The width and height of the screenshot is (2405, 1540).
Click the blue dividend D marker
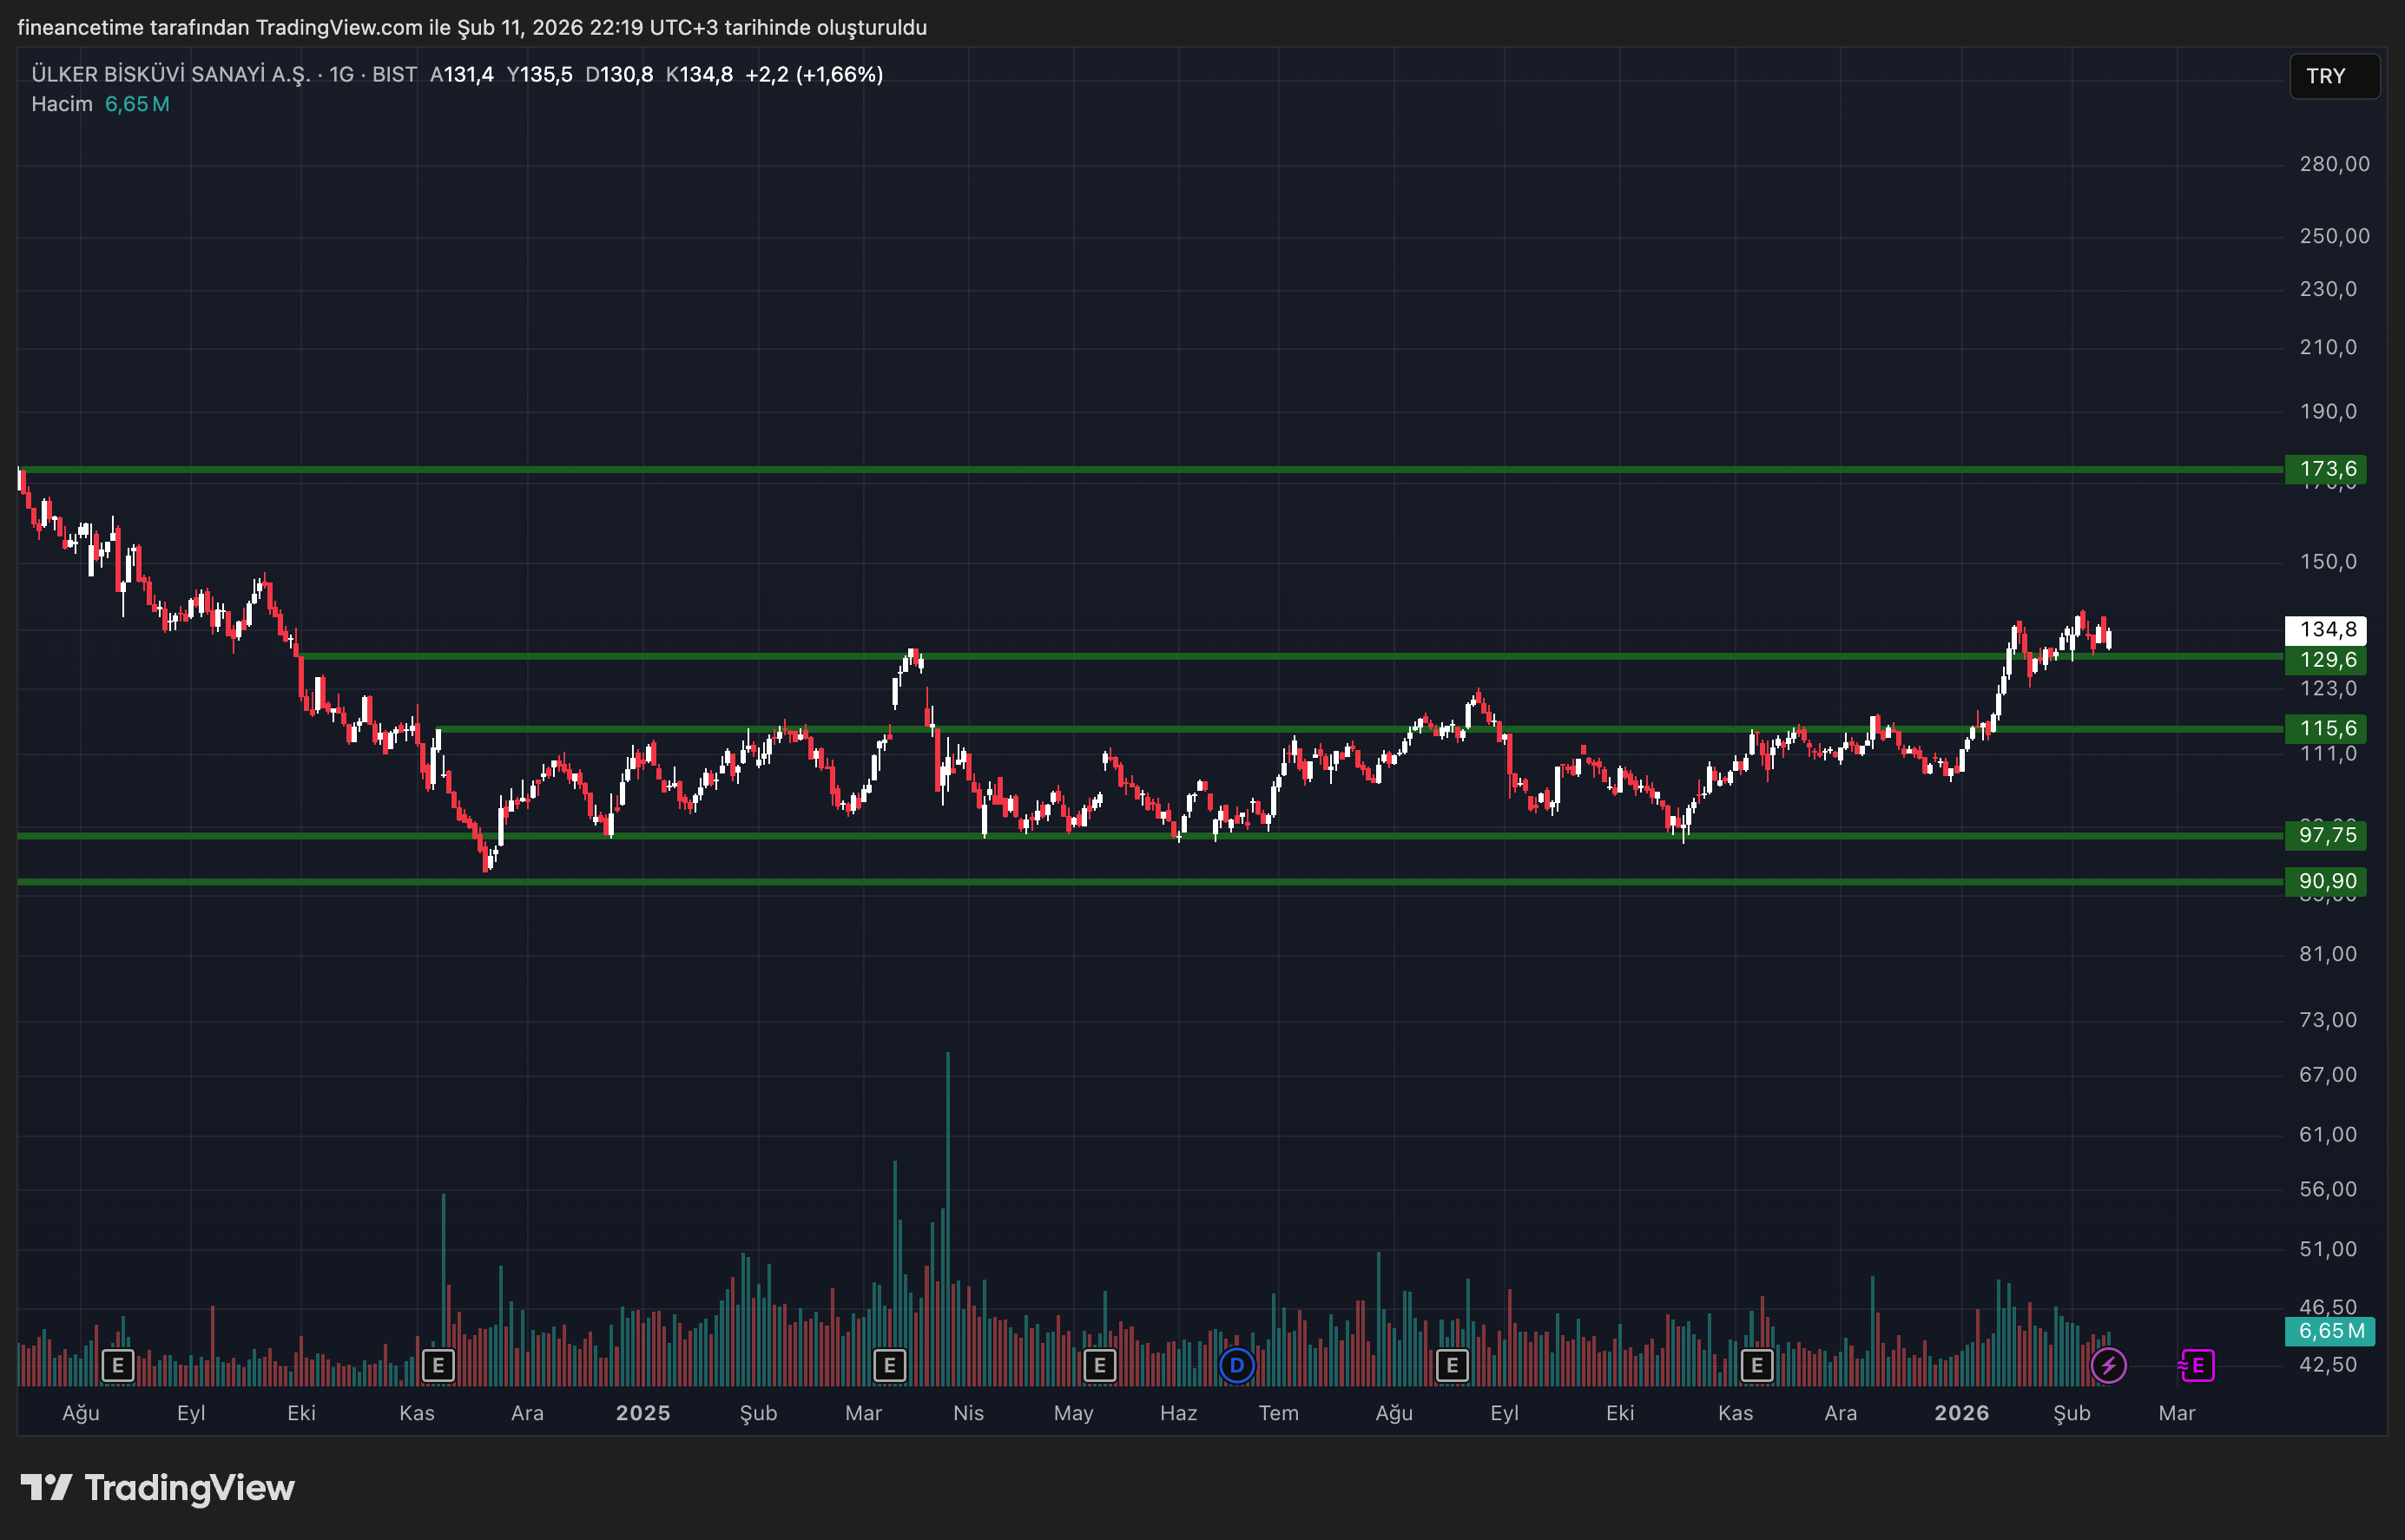[x=1237, y=1365]
